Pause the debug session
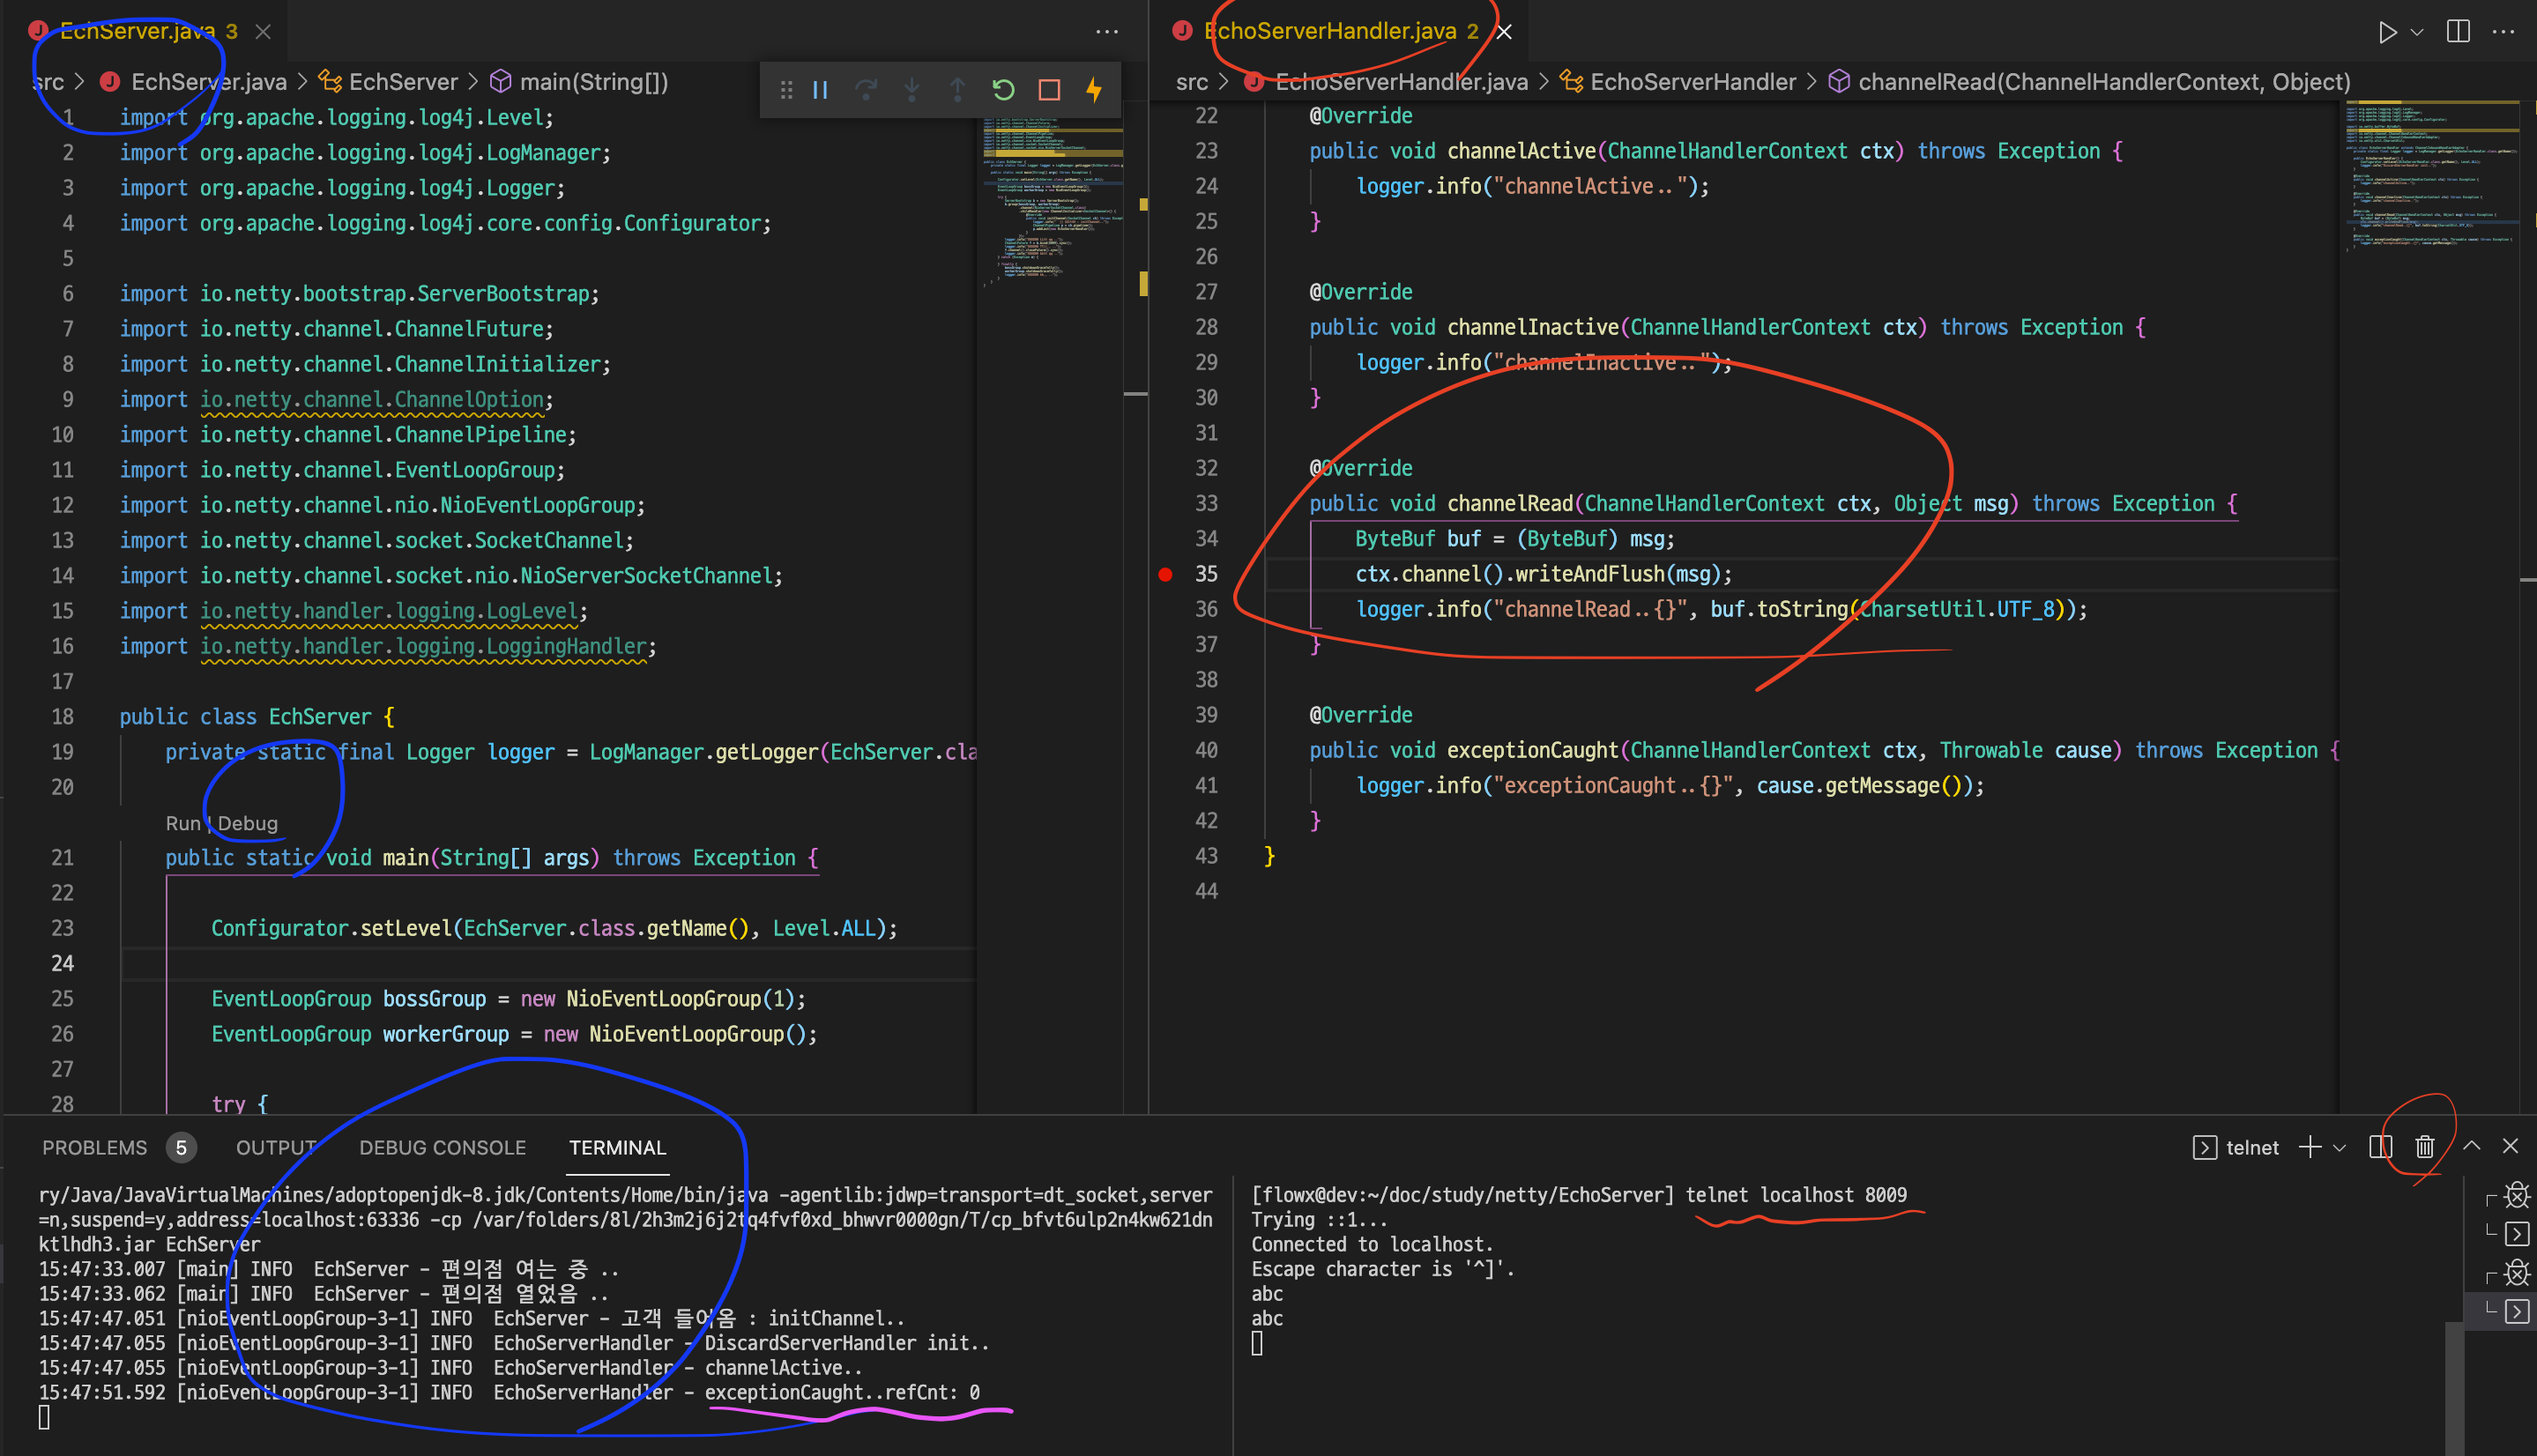The height and width of the screenshot is (1456, 2537). coord(820,91)
